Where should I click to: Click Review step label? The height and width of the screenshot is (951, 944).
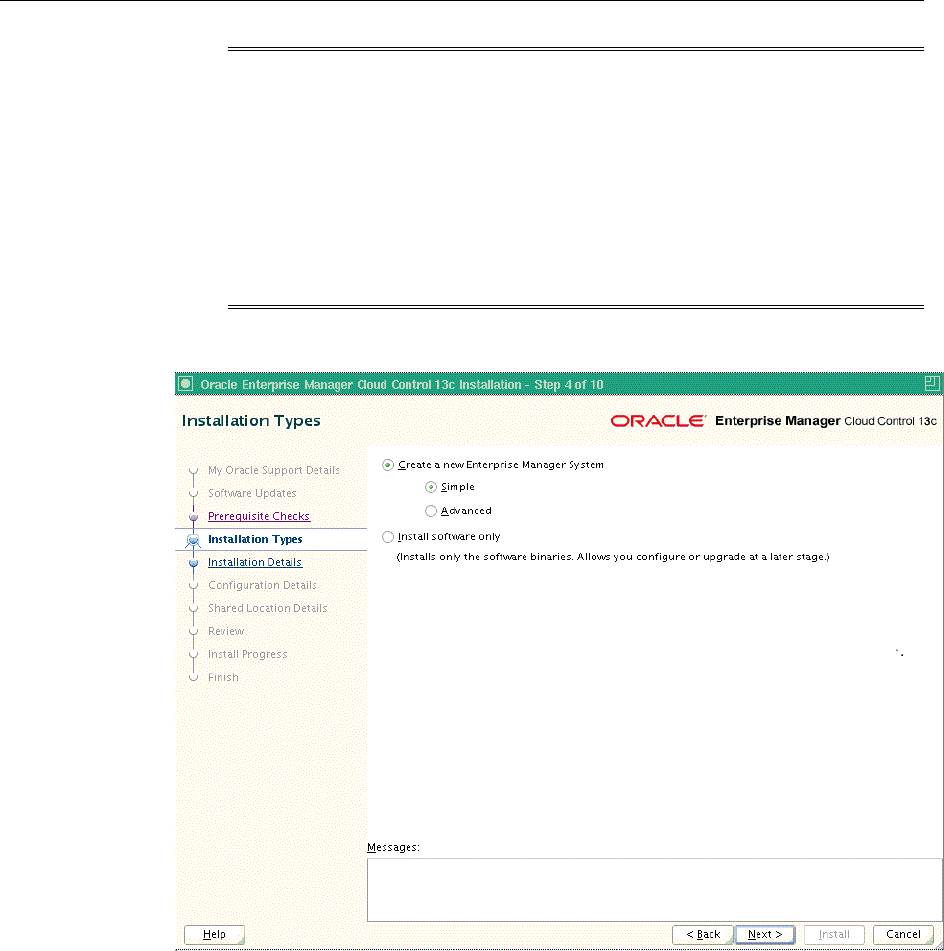coord(226,631)
